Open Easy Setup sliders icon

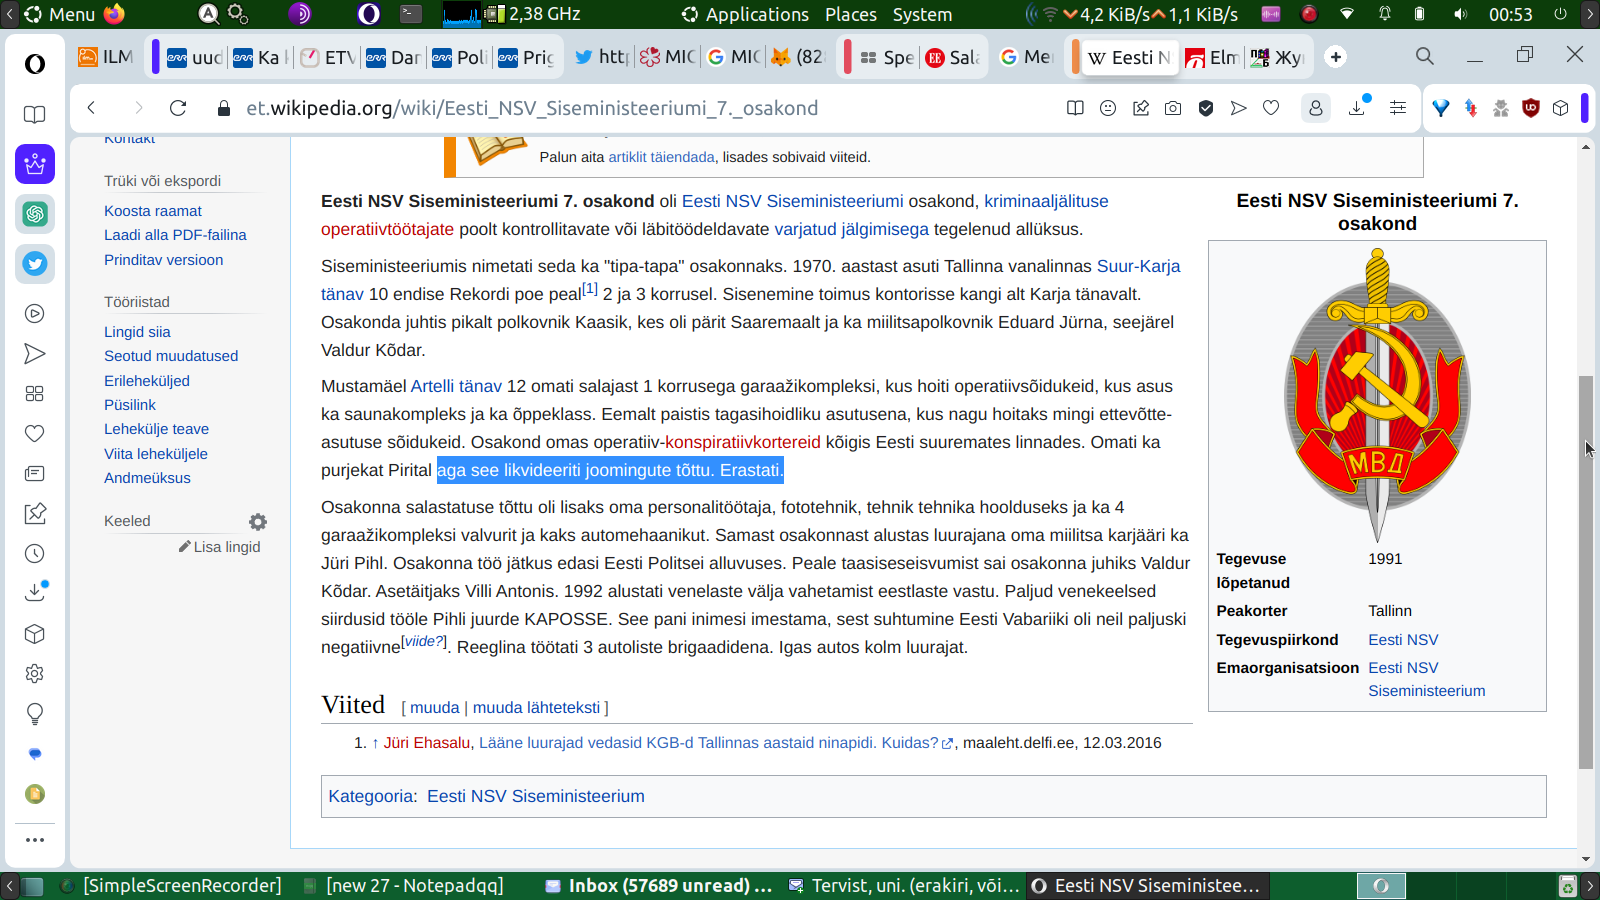1398,108
